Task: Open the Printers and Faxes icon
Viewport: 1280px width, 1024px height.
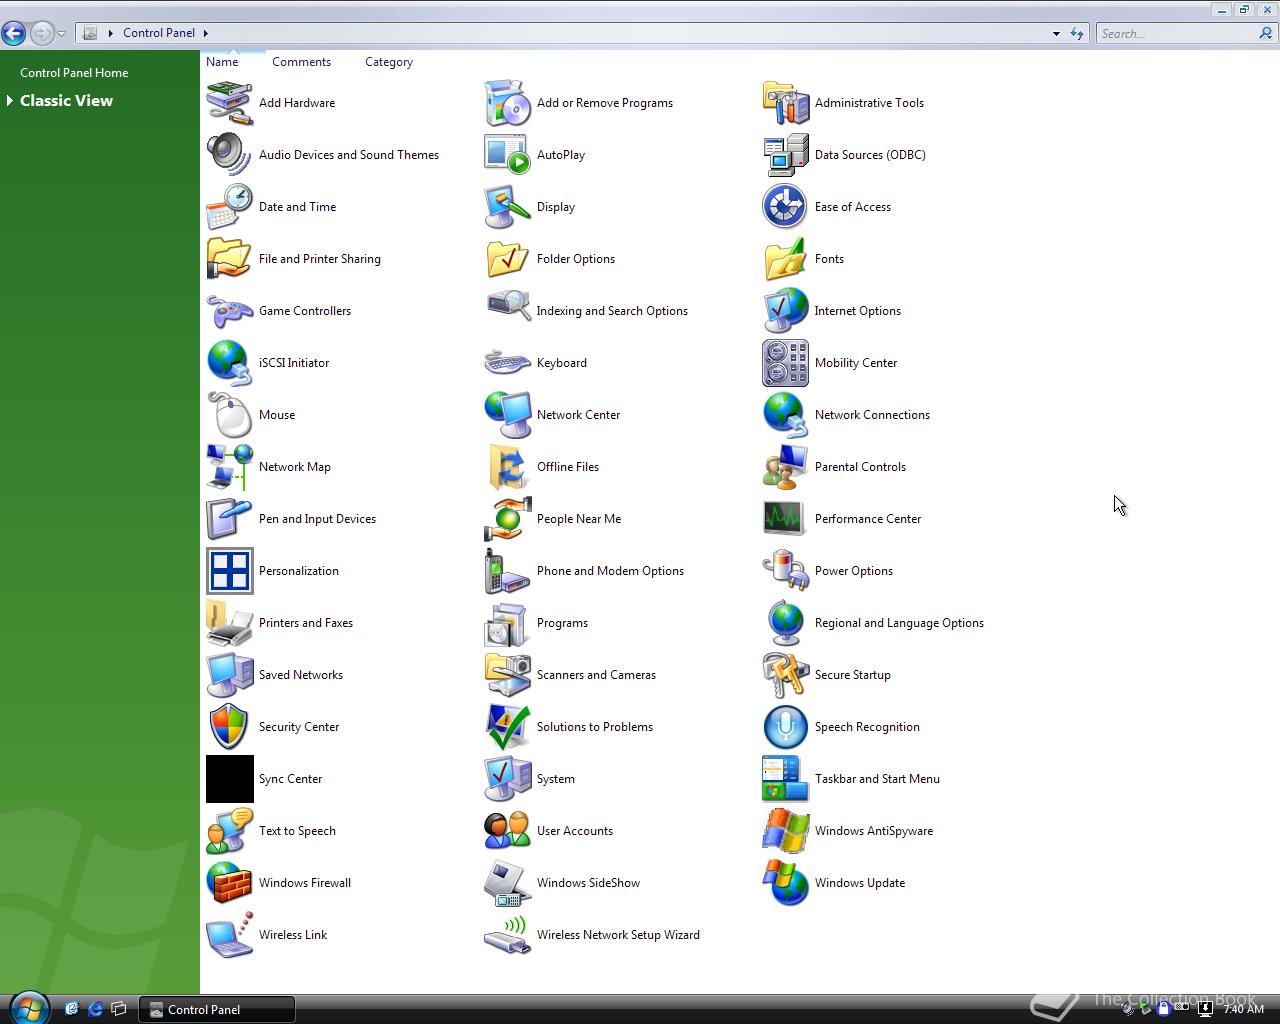Action: [x=229, y=623]
